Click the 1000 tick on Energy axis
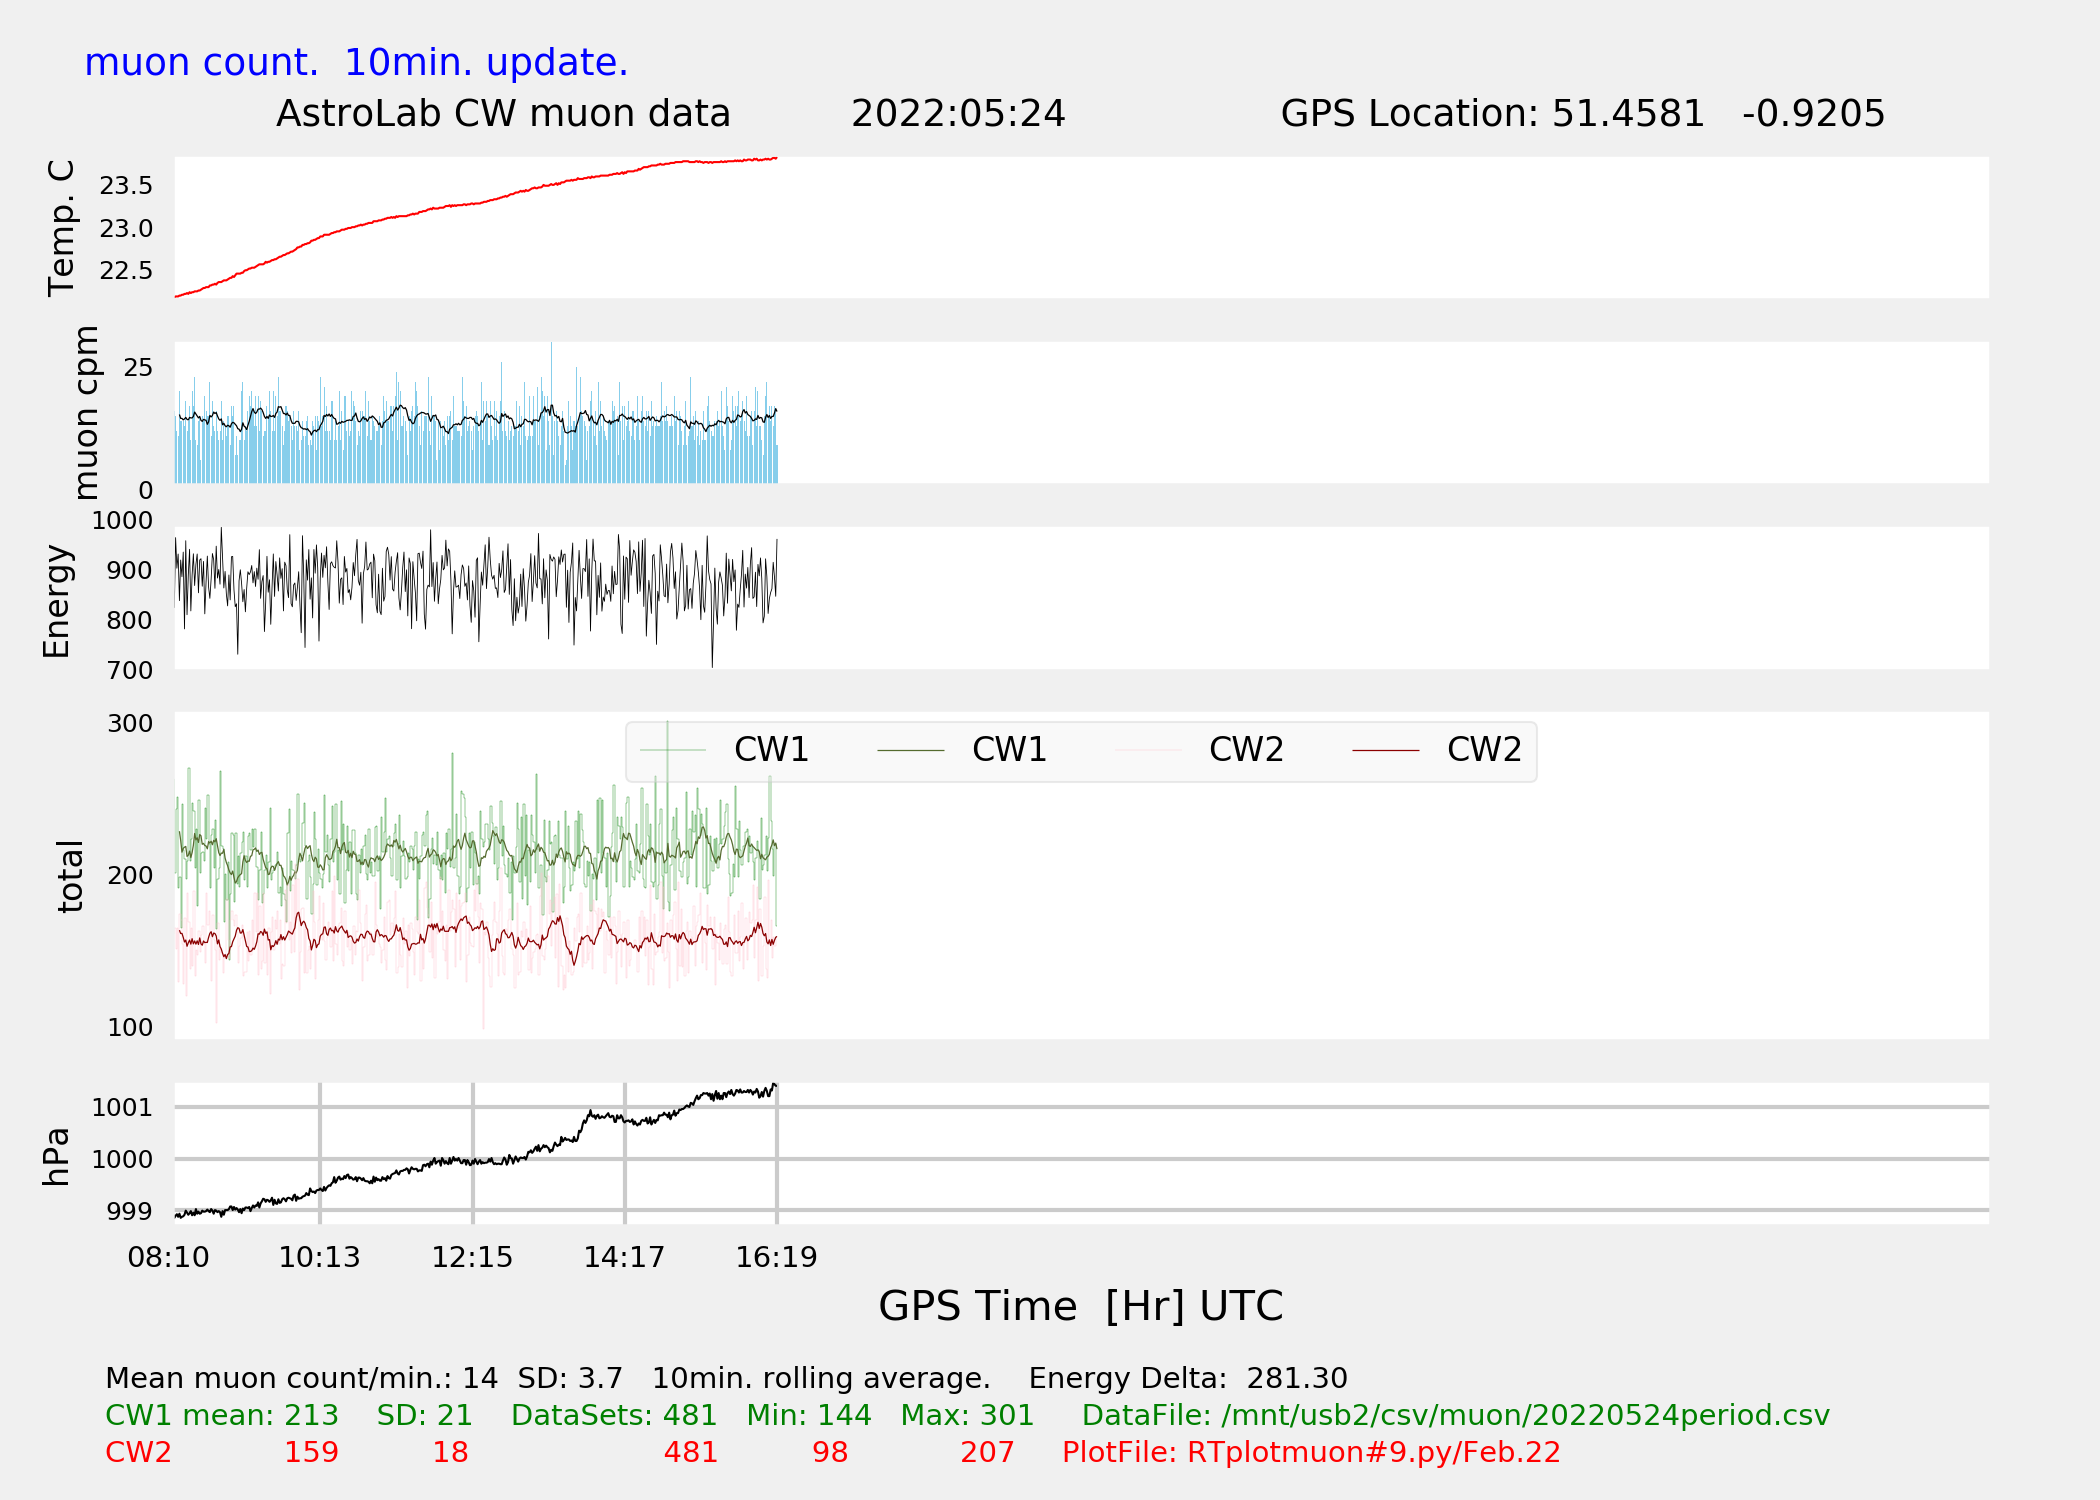This screenshot has height=1500, width=2100. coord(122,521)
